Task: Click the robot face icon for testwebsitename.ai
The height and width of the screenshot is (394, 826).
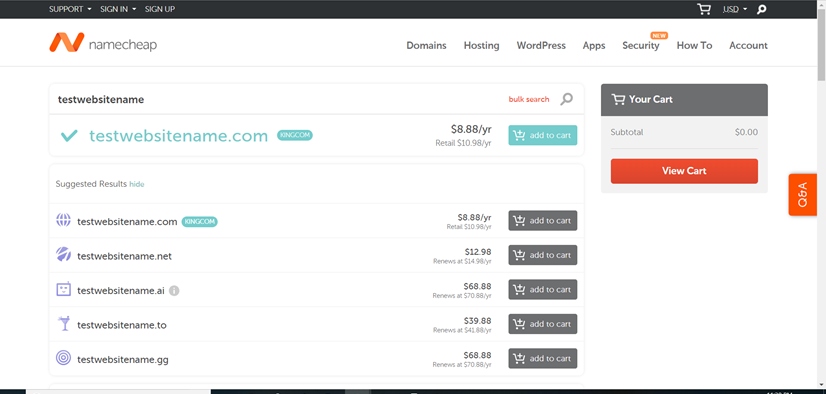Action: click(x=63, y=289)
